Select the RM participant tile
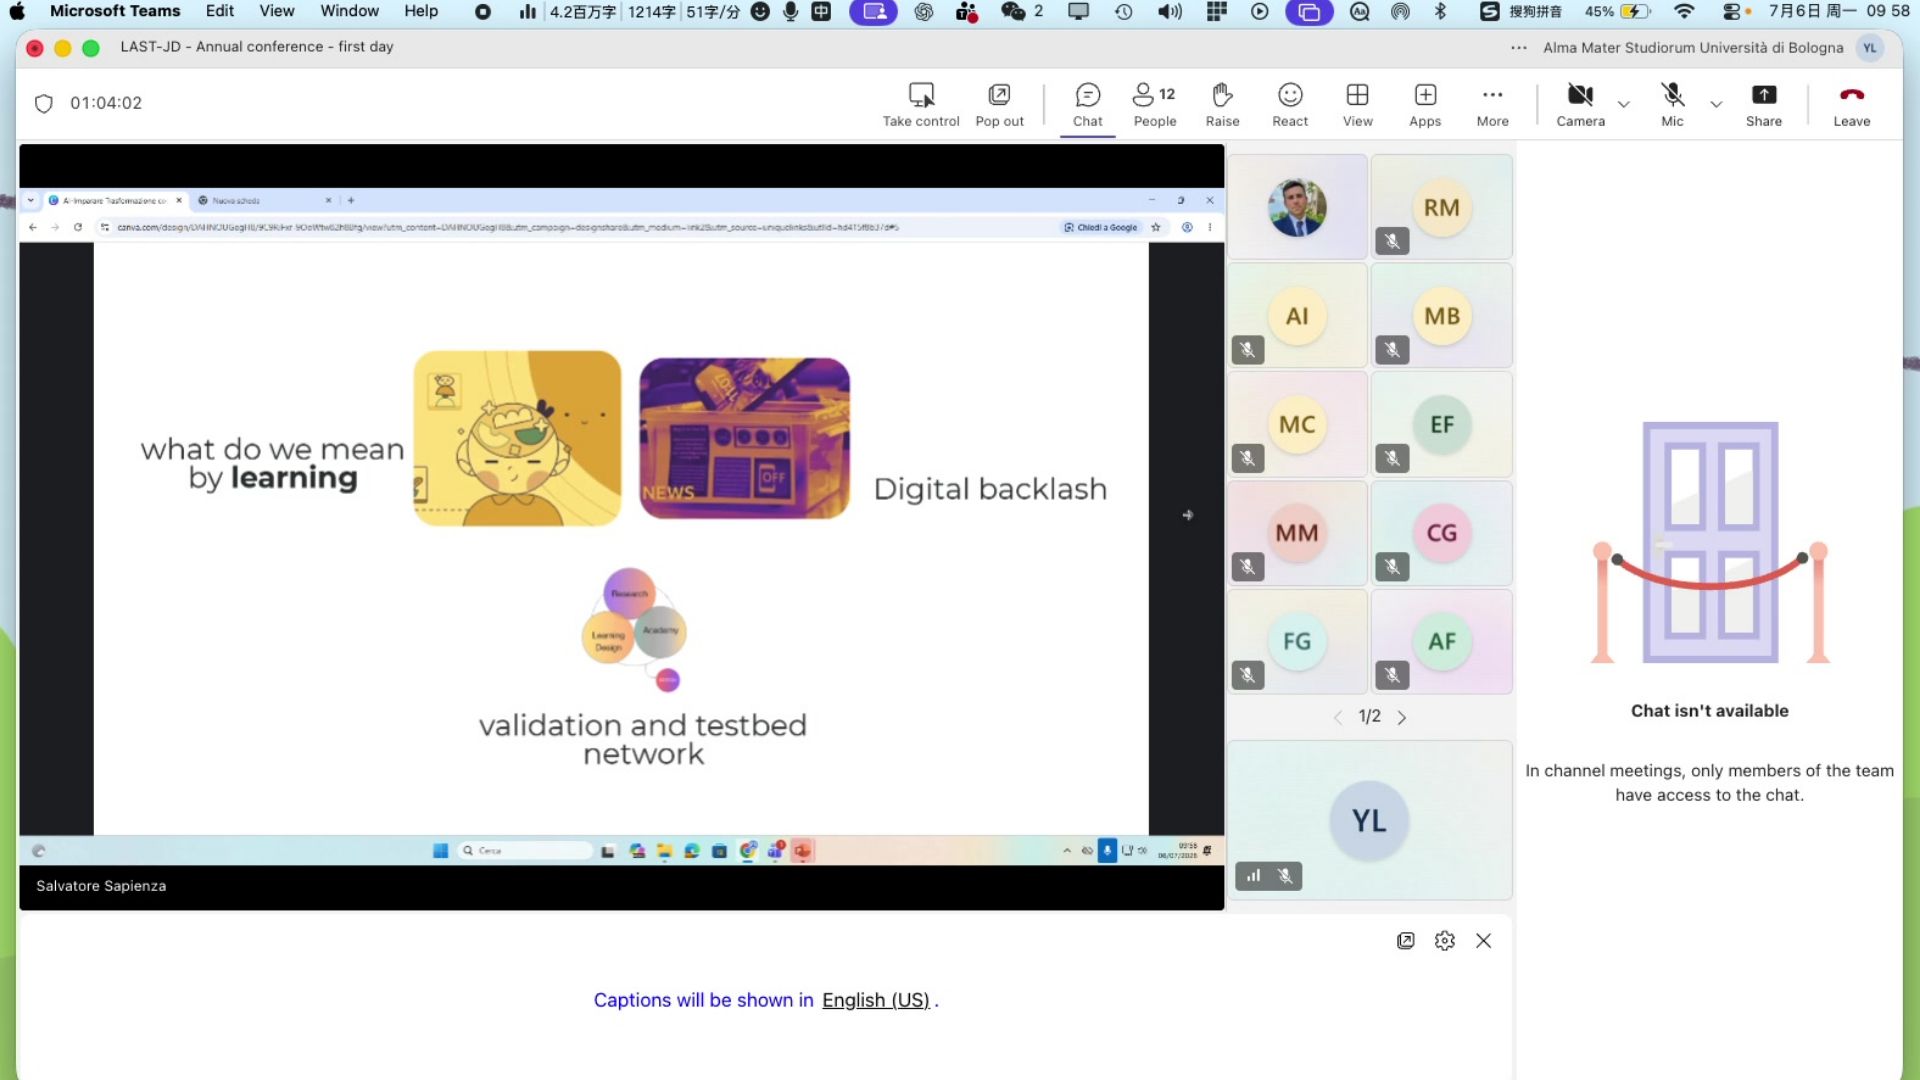This screenshot has height=1080, width=1920. click(x=1441, y=207)
